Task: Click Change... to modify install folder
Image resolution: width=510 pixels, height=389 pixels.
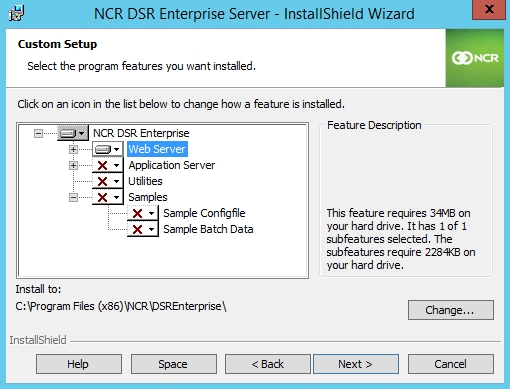Action: 451,310
